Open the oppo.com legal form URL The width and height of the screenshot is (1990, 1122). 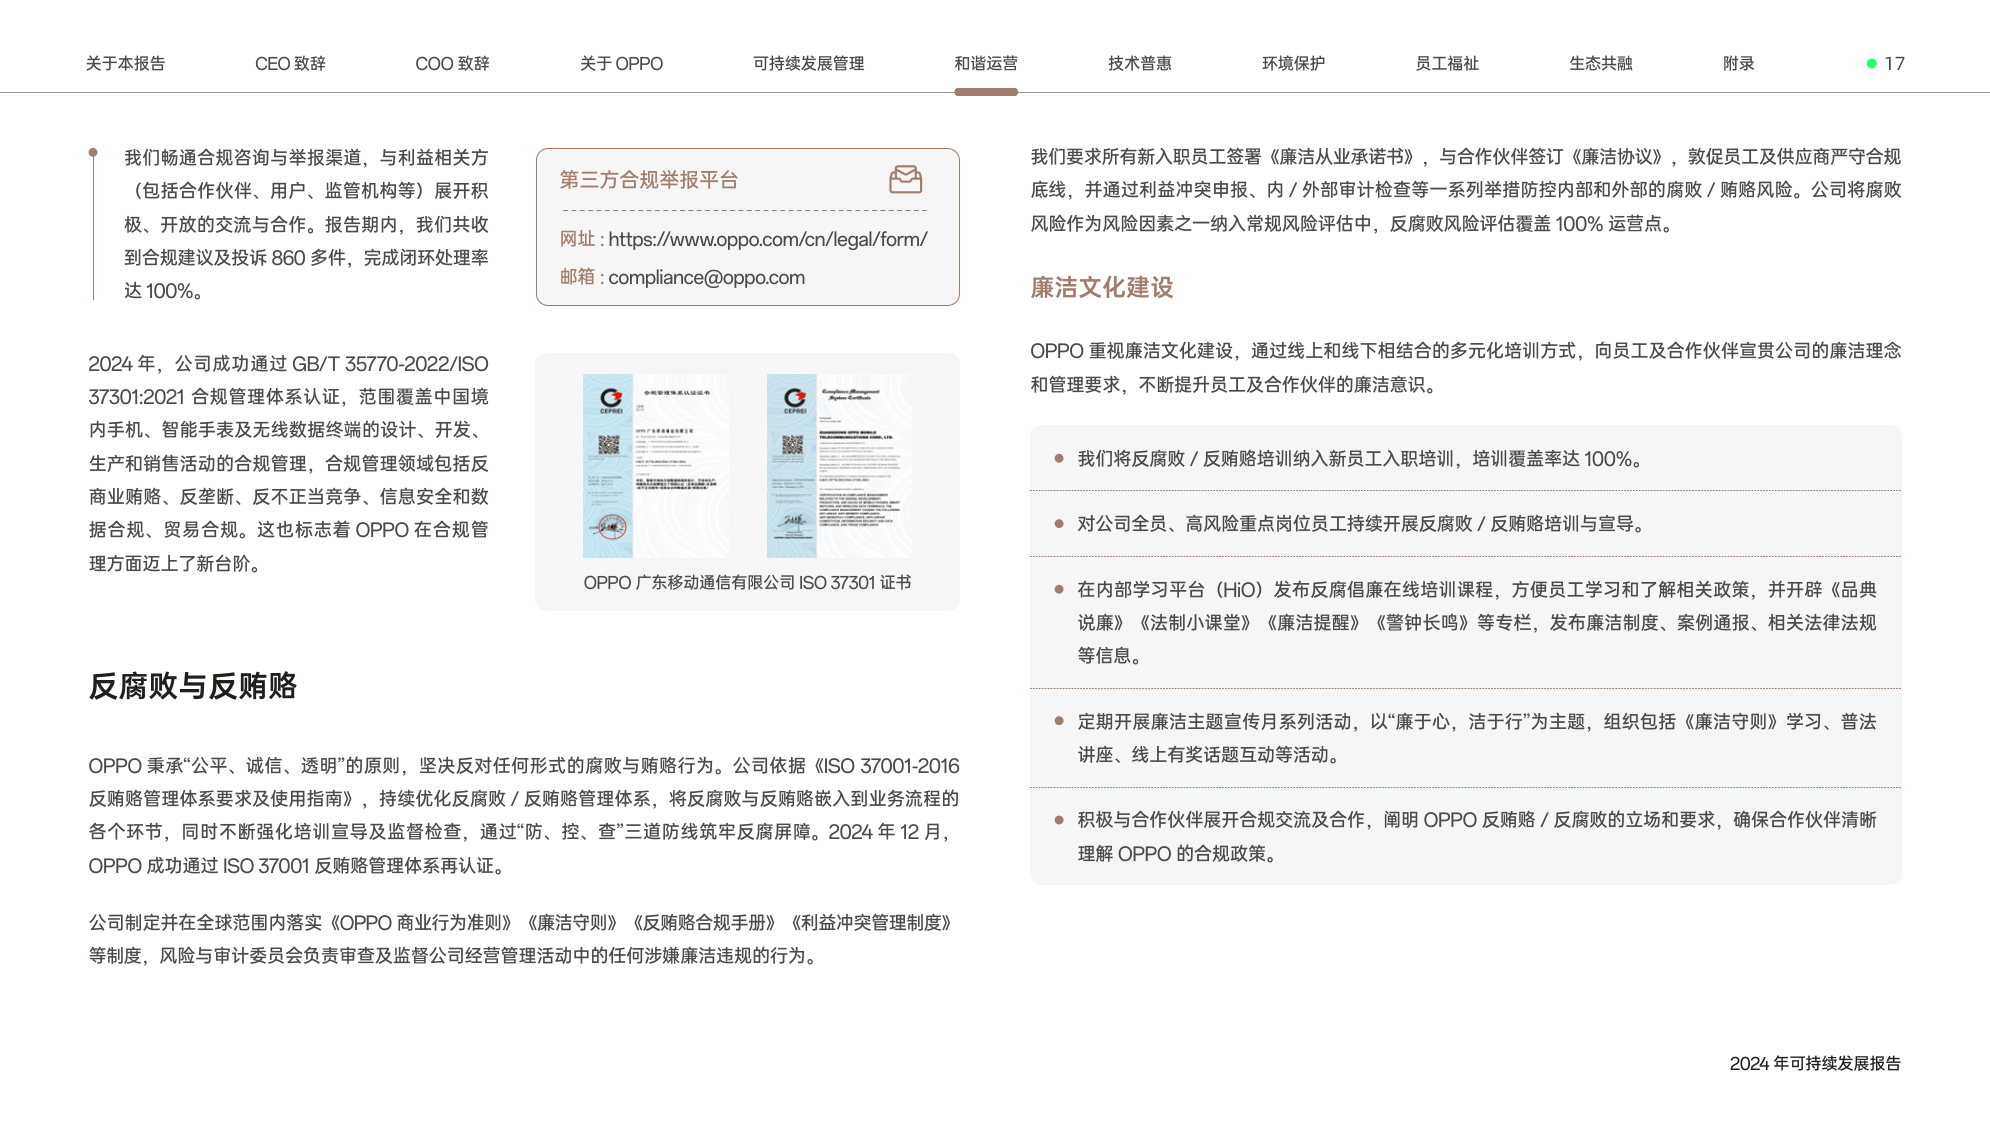pos(767,239)
